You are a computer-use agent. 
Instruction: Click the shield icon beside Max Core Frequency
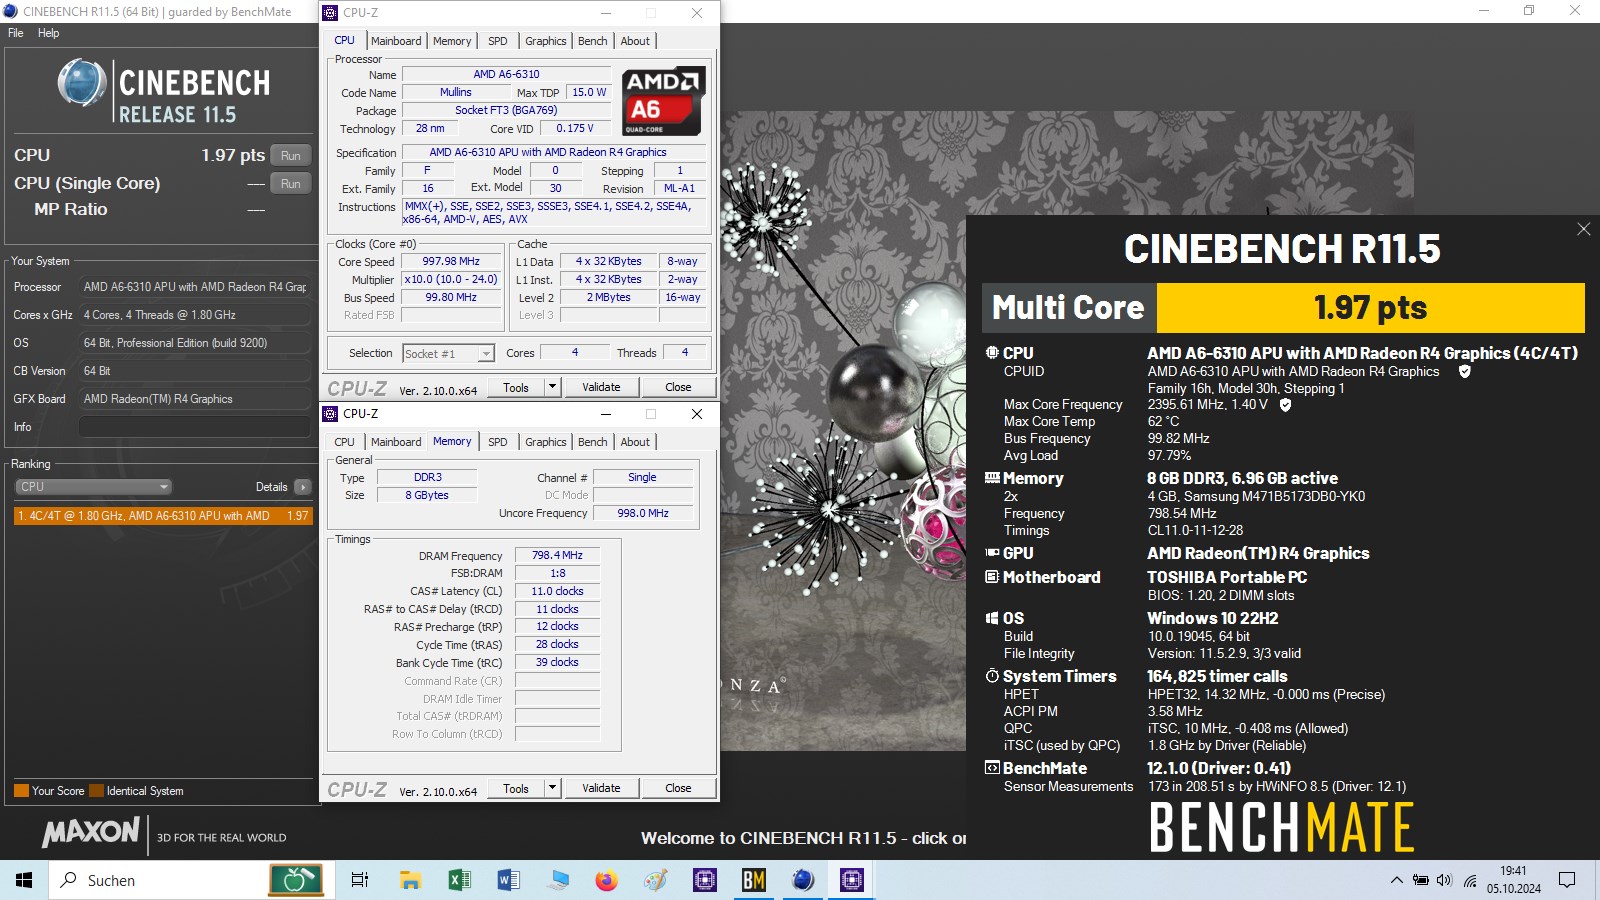point(1286,405)
